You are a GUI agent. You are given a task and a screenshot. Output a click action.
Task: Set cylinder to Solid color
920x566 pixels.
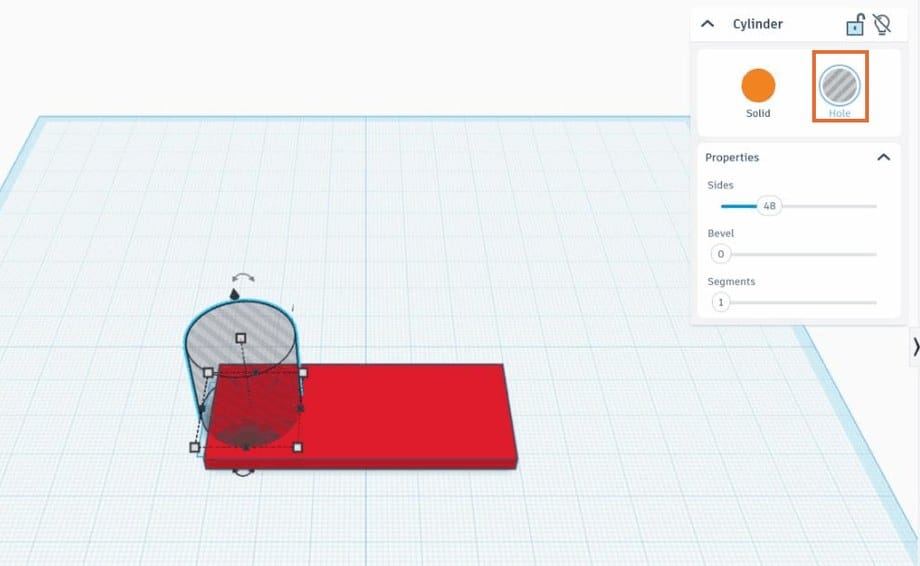coord(758,86)
